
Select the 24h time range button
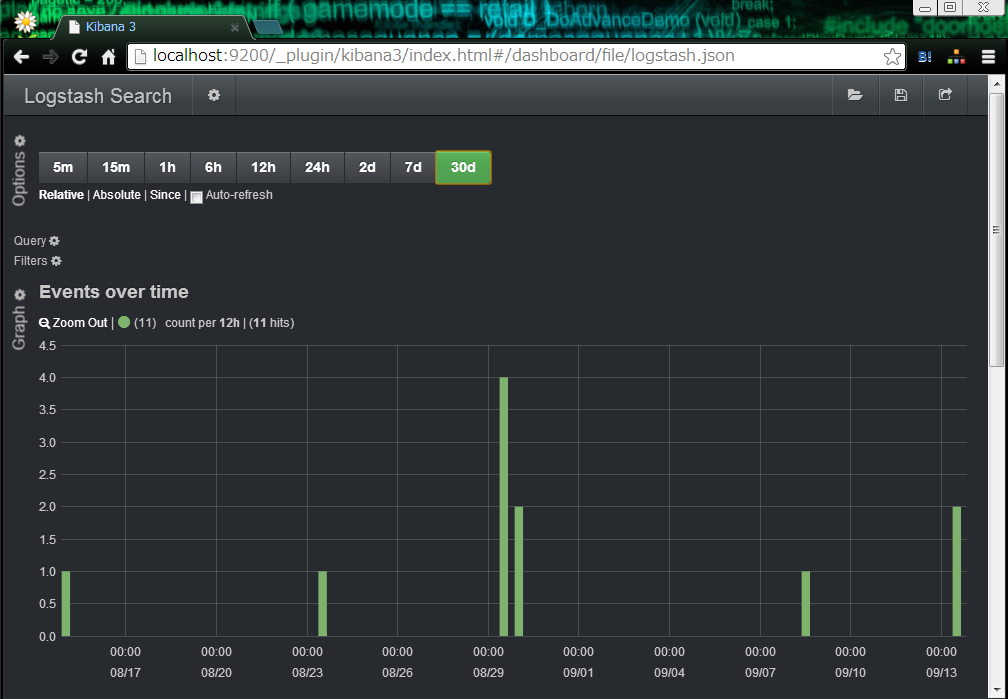[317, 167]
